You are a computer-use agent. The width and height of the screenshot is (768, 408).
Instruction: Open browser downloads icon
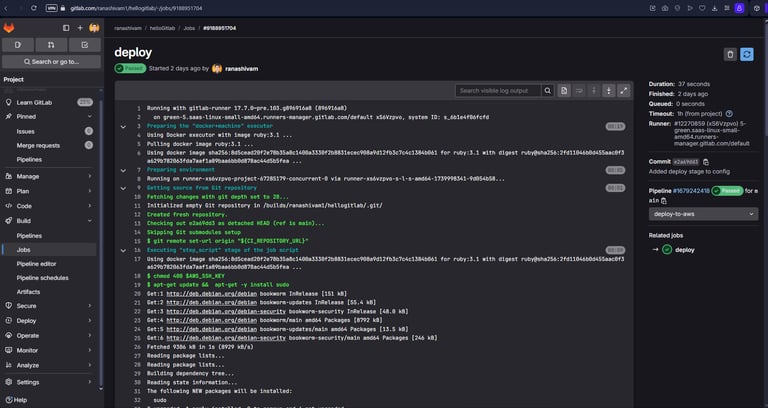715,8
